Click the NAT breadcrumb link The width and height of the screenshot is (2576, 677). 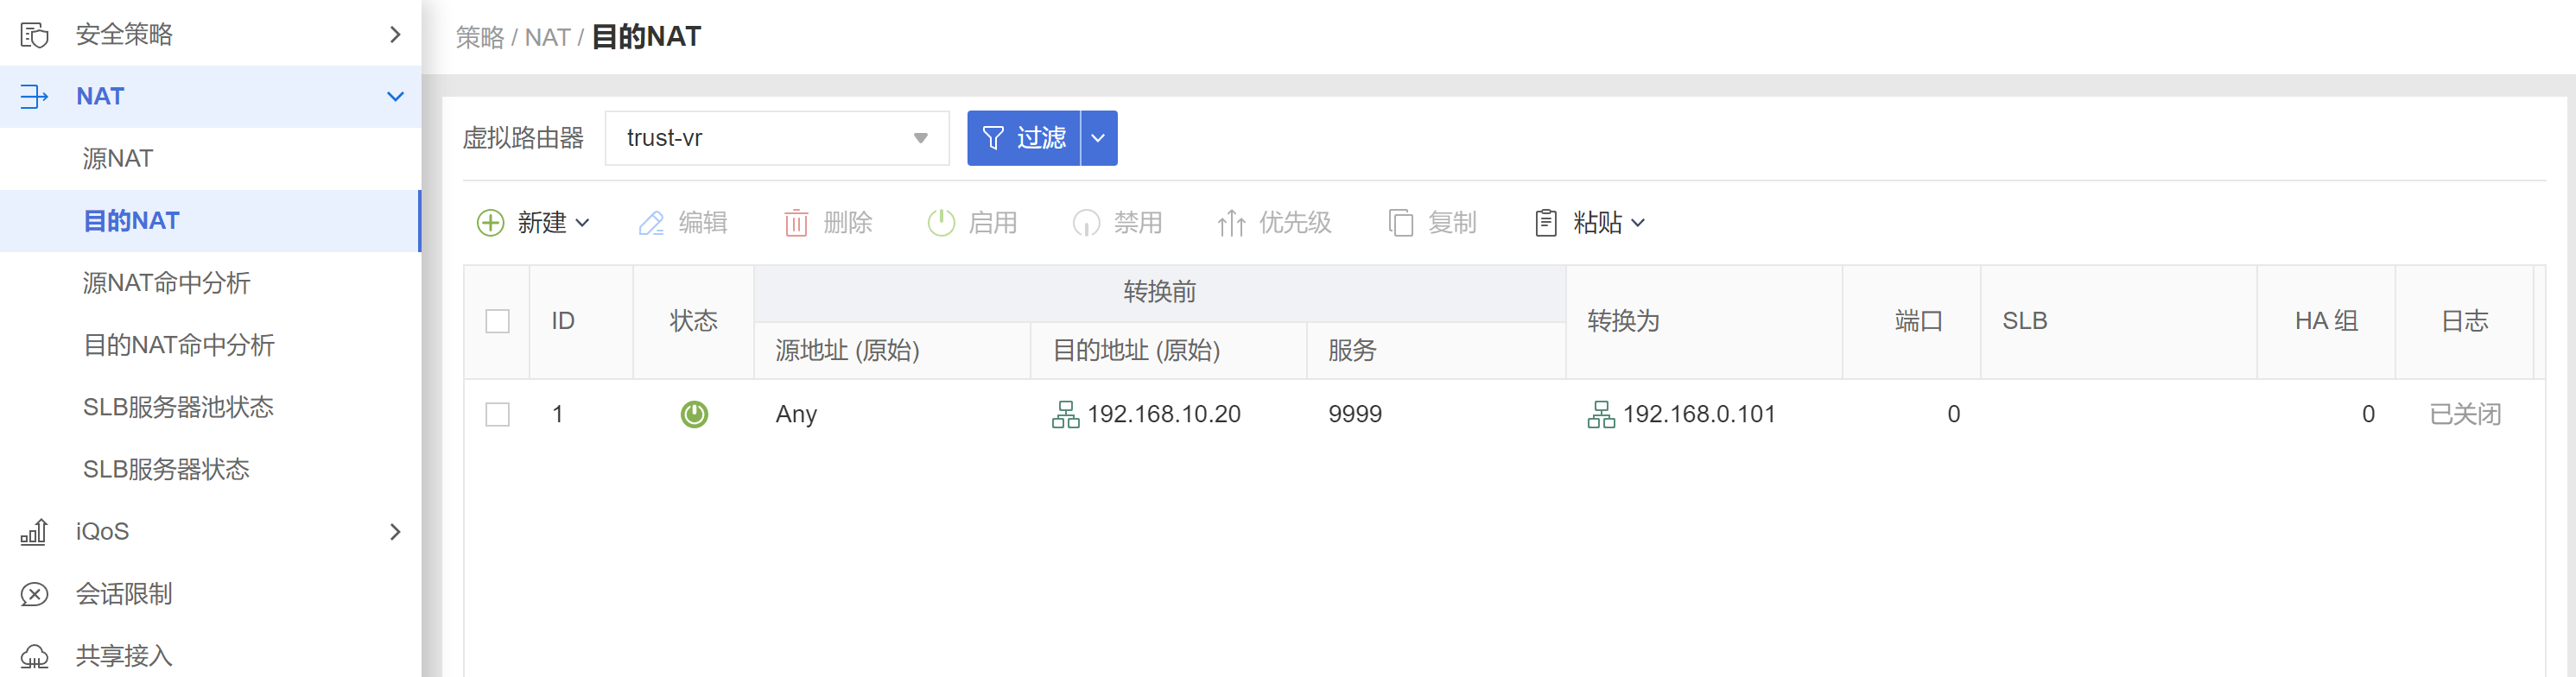click(547, 38)
